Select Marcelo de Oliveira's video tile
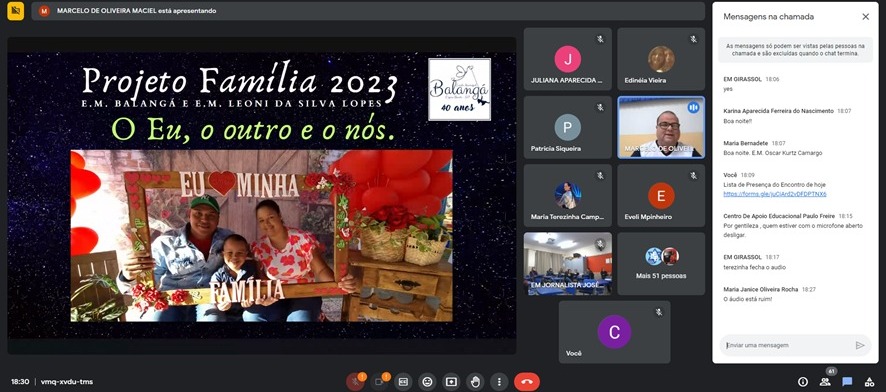The height and width of the screenshot is (392, 886). coord(661,127)
